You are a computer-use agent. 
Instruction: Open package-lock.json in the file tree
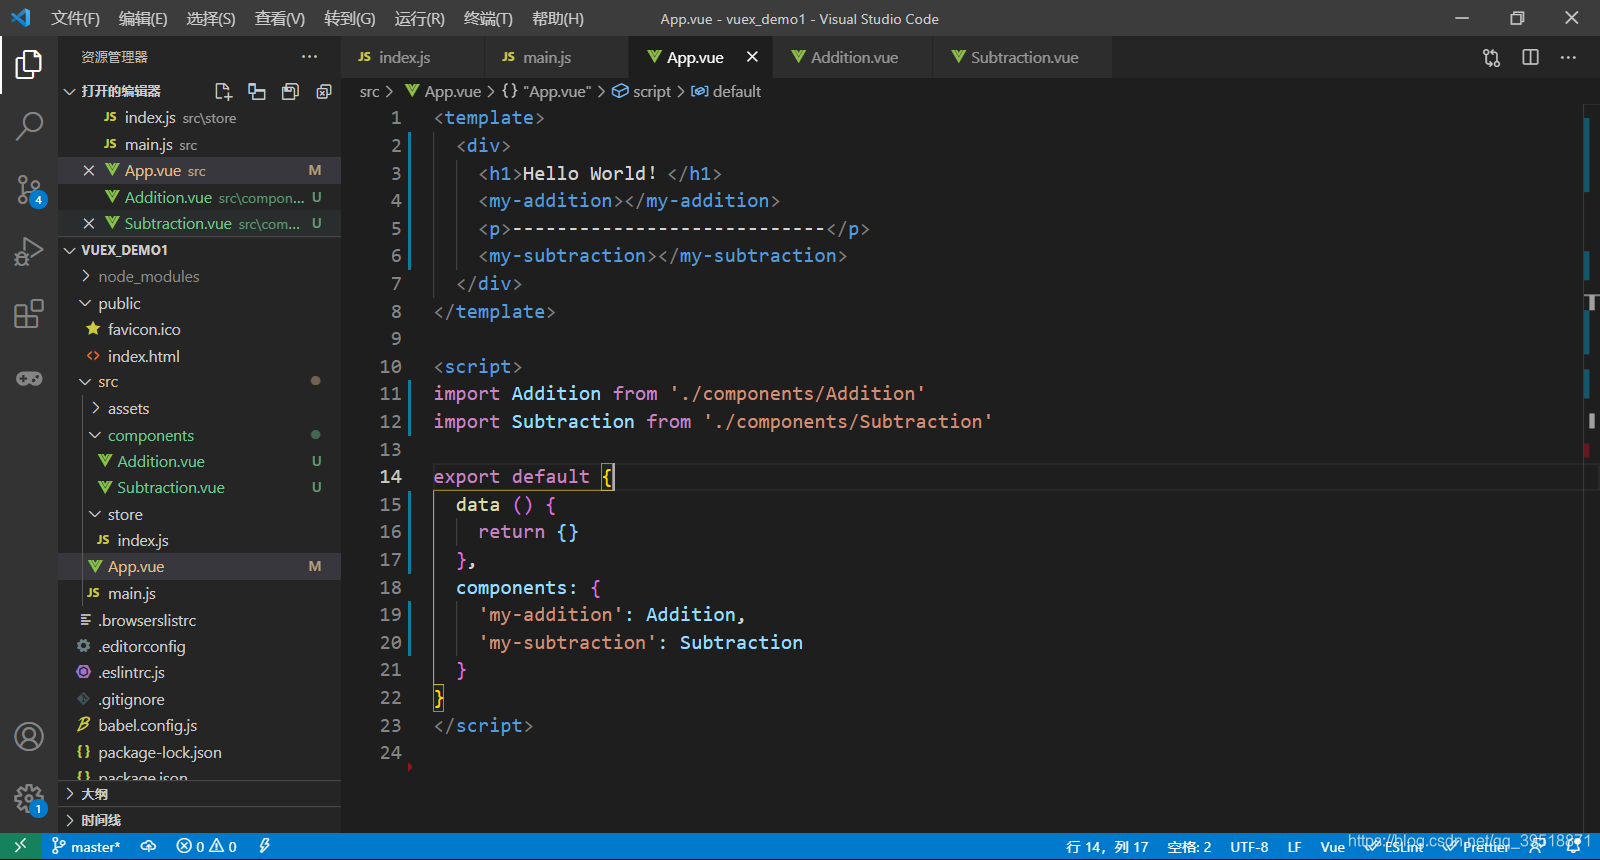[x=160, y=752]
